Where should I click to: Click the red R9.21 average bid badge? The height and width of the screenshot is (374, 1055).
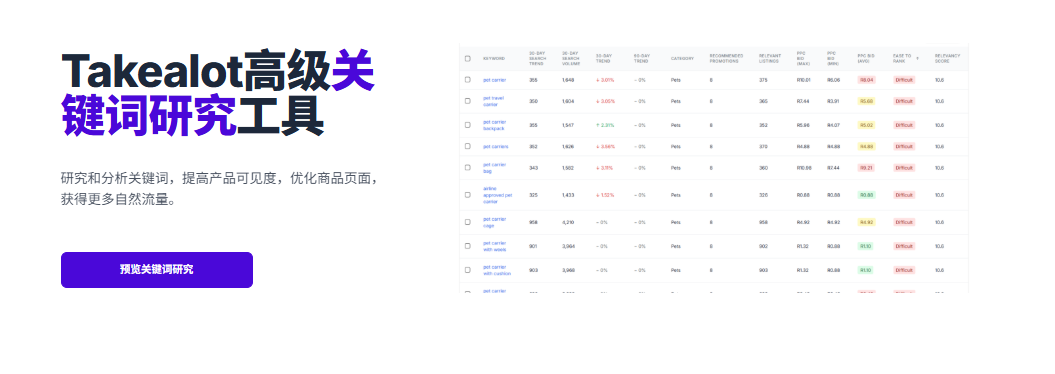click(866, 167)
